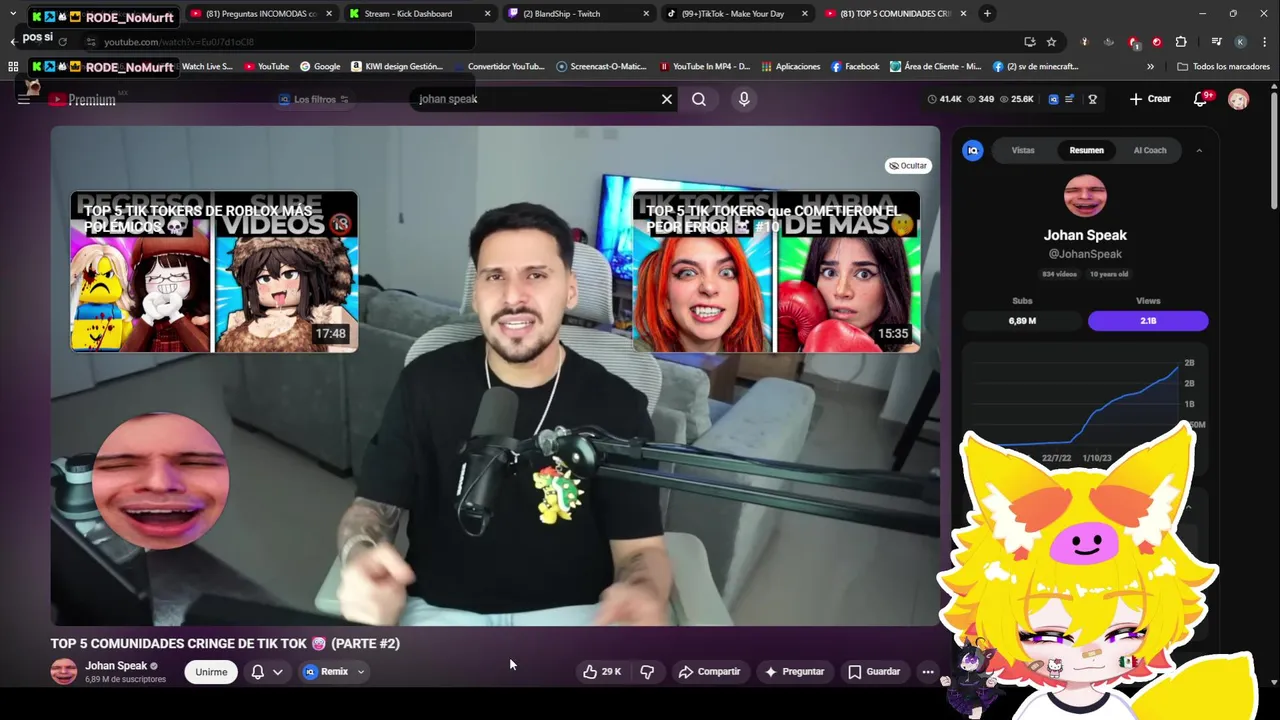The height and width of the screenshot is (720, 1280).
Task: Open the Google bookmark
Action: 320,67
